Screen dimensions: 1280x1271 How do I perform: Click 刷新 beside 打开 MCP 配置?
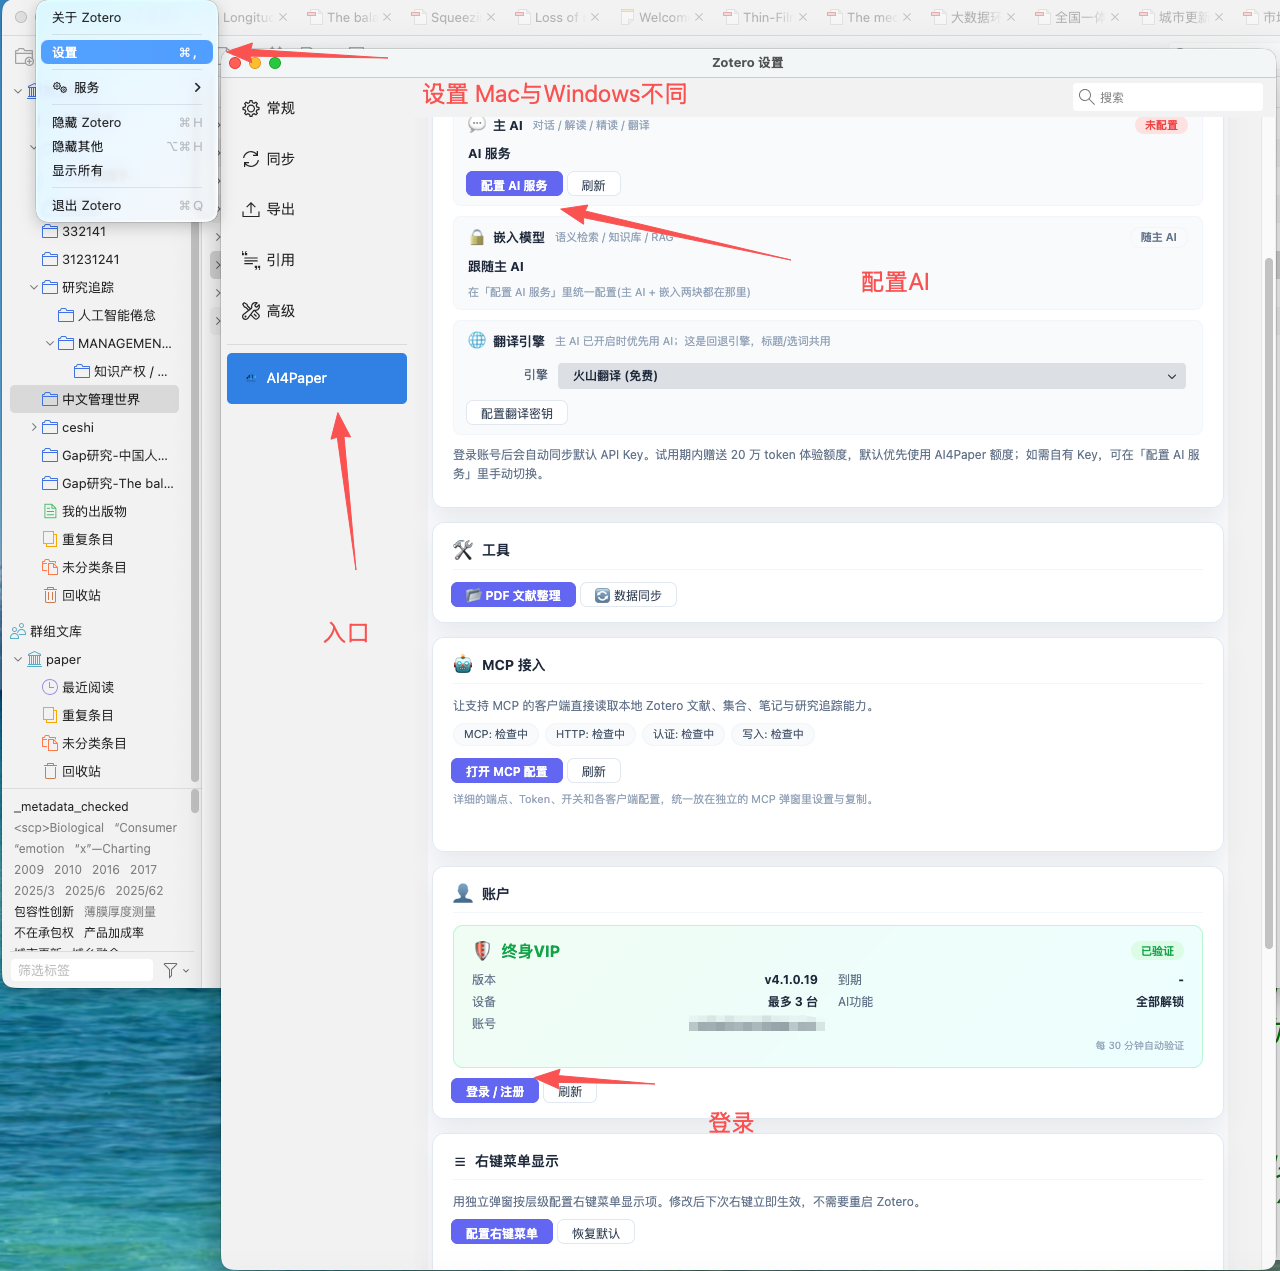point(593,771)
